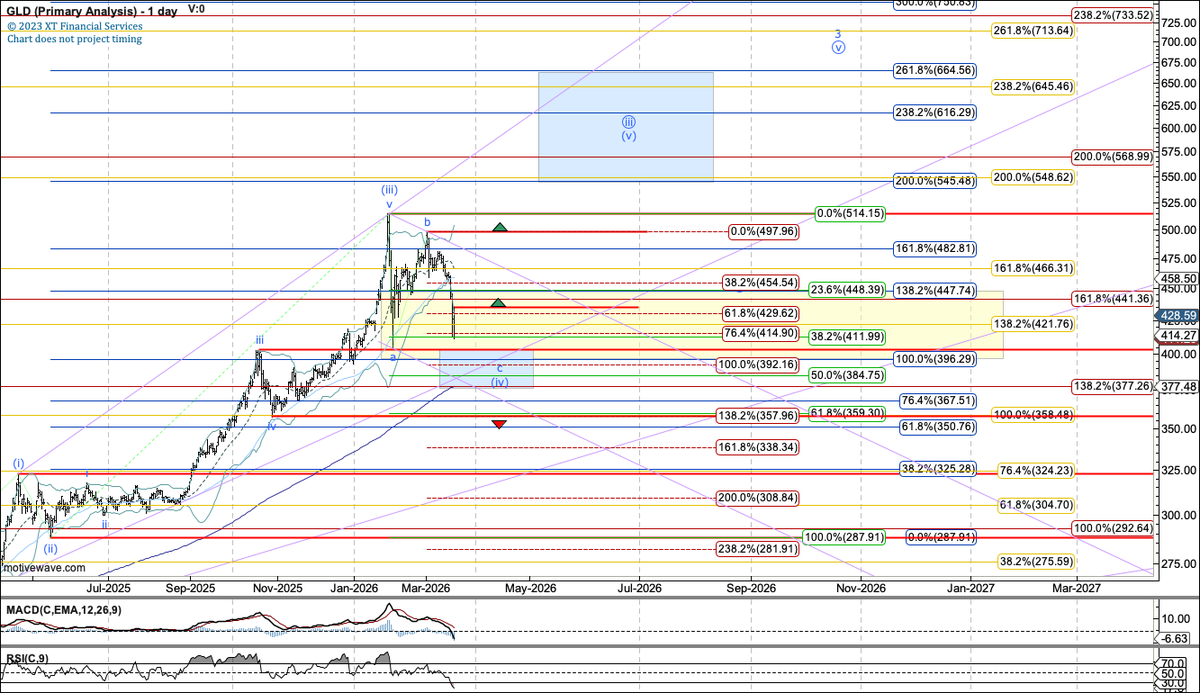Select the 138.2%(421.76) Fibonacci label
This screenshot has height=693, width=1200.
point(1033,324)
